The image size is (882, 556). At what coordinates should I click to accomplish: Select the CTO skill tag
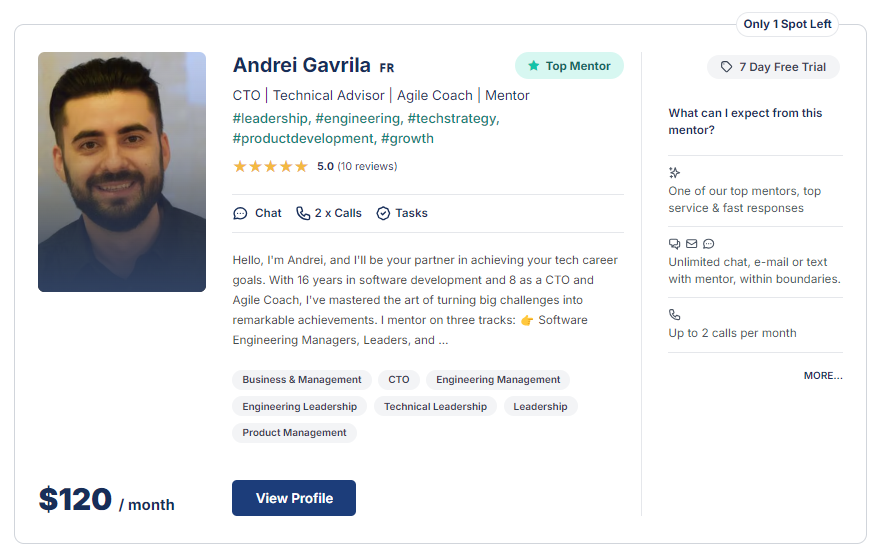[x=399, y=380]
